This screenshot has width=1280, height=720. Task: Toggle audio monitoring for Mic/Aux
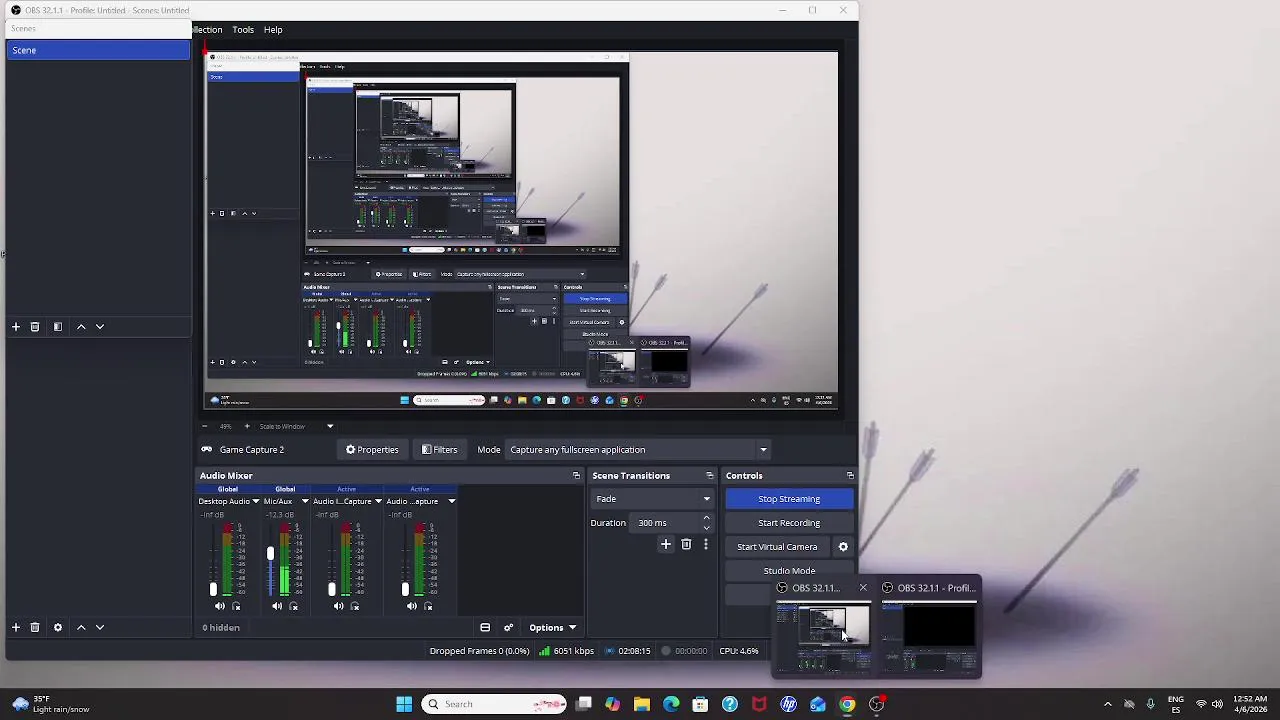click(x=293, y=606)
